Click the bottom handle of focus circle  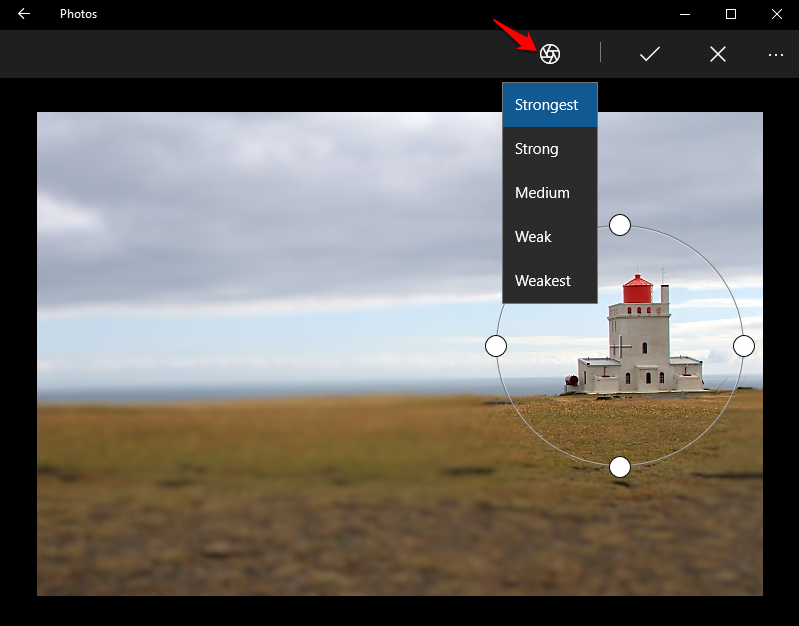[x=620, y=467]
